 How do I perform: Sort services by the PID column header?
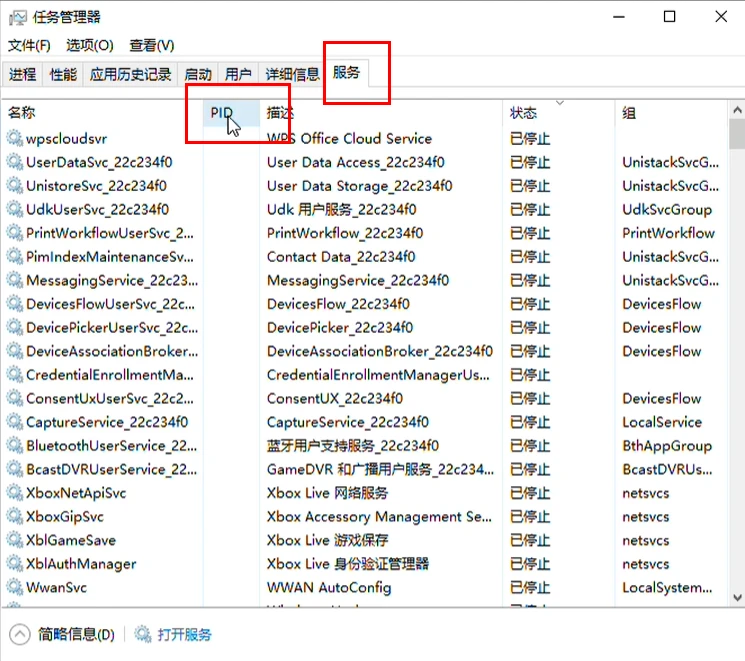pyautogui.click(x=231, y=113)
